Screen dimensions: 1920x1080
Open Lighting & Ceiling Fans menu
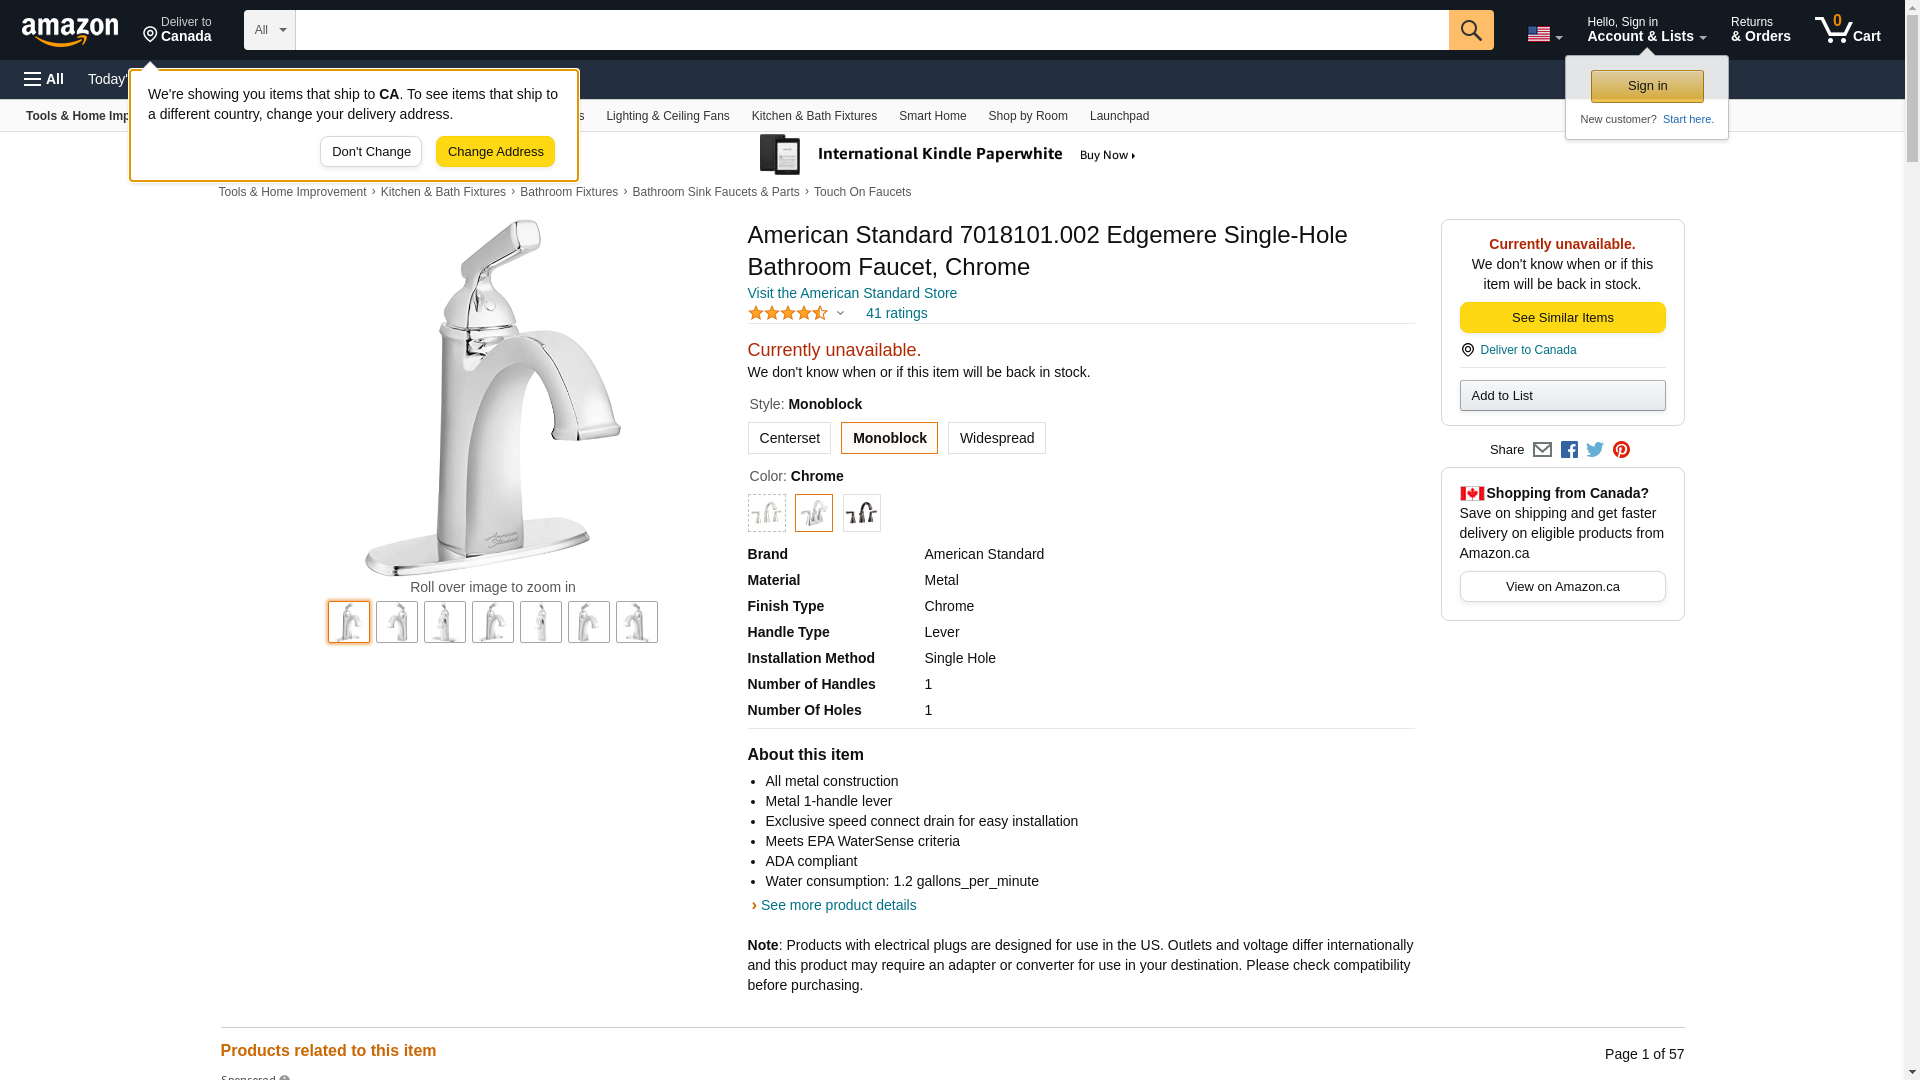pos(667,116)
